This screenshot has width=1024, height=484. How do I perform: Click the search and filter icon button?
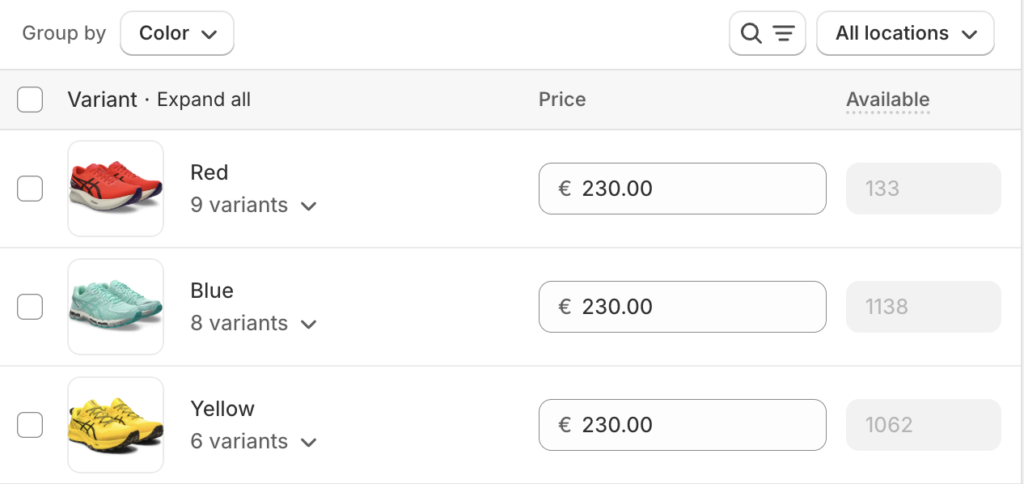pyautogui.click(x=767, y=34)
